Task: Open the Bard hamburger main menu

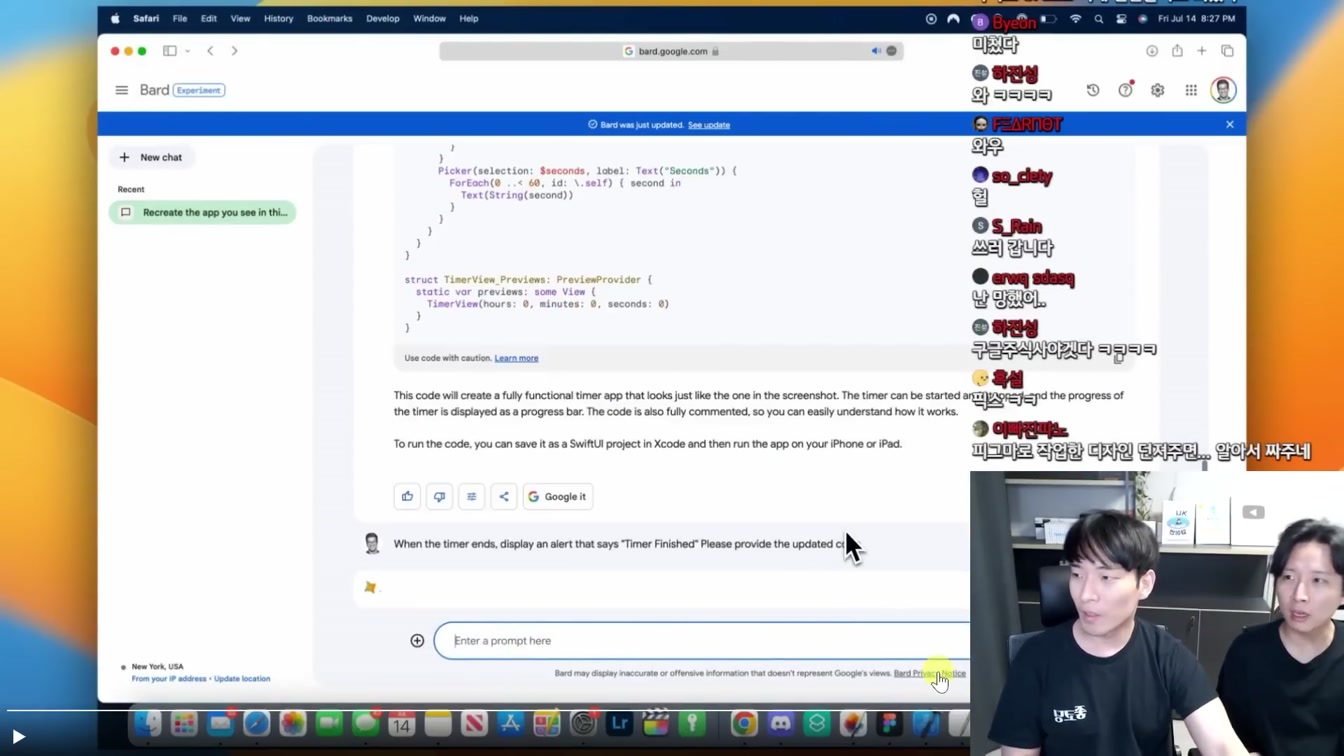Action: (122, 90)
